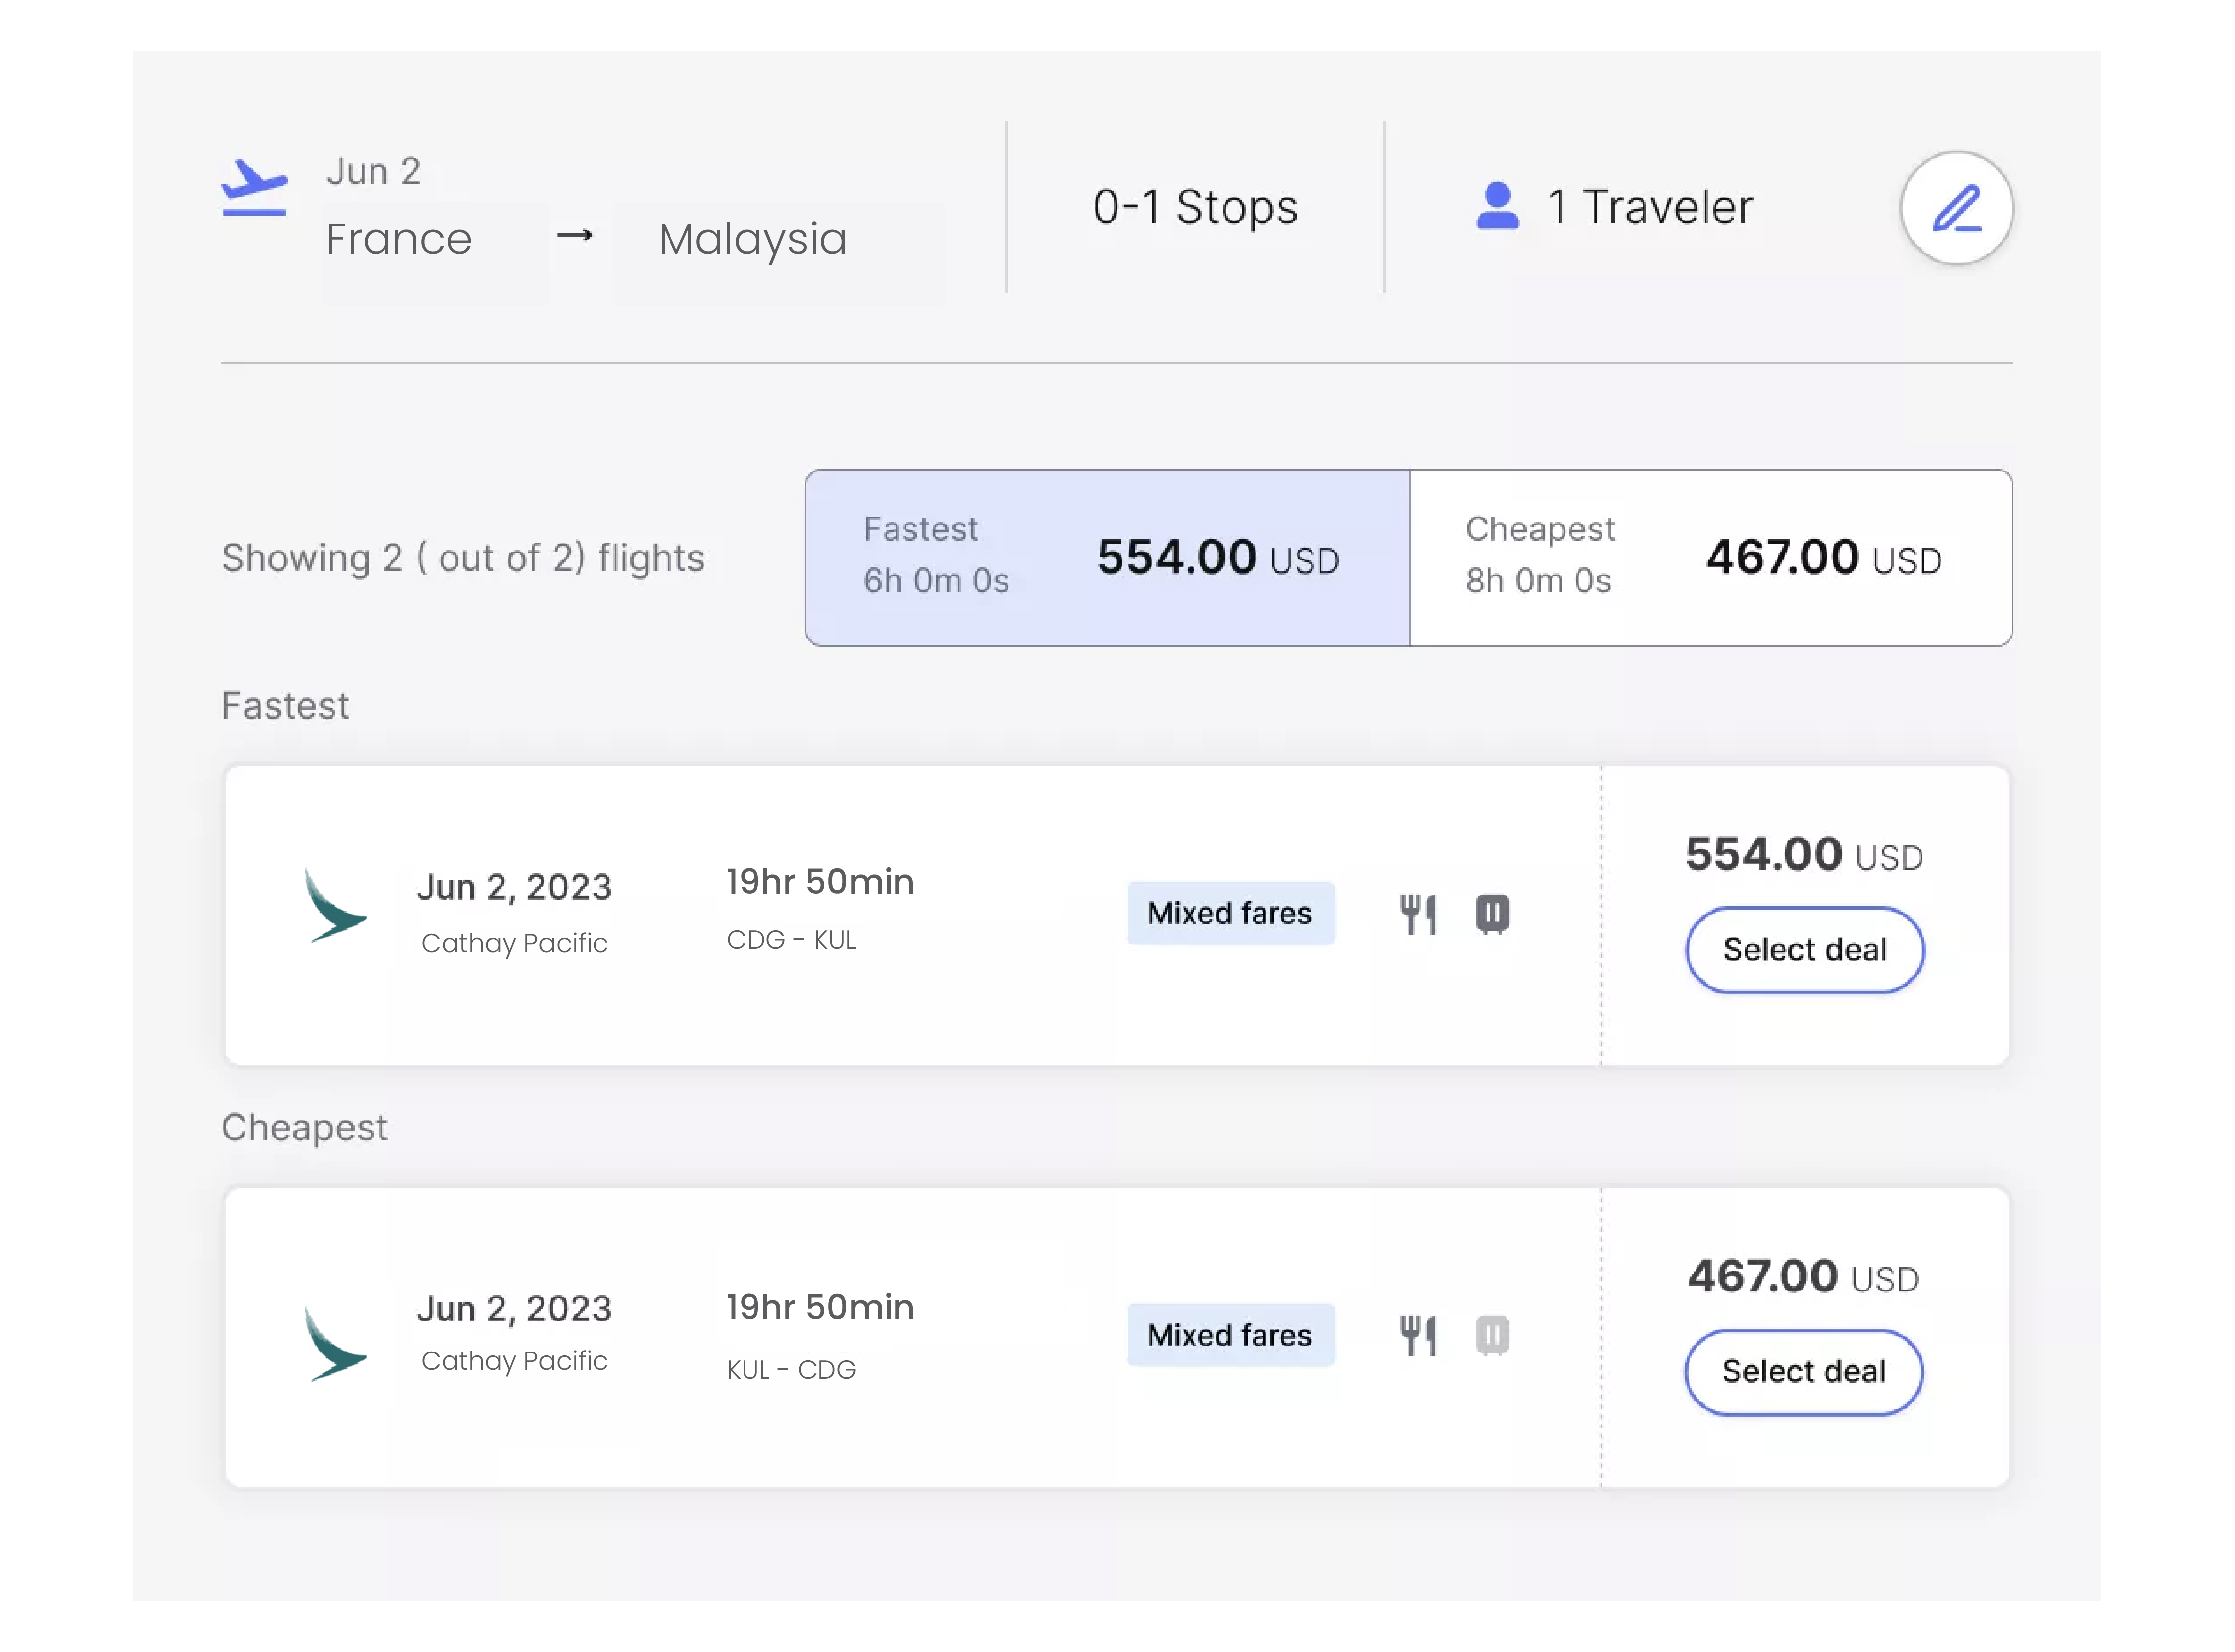The width and height of the screenshot is (2235, 1652).
Task: Click the Mixed fares tag on the CDG - KUL flight
Action: coord(1230,913)
